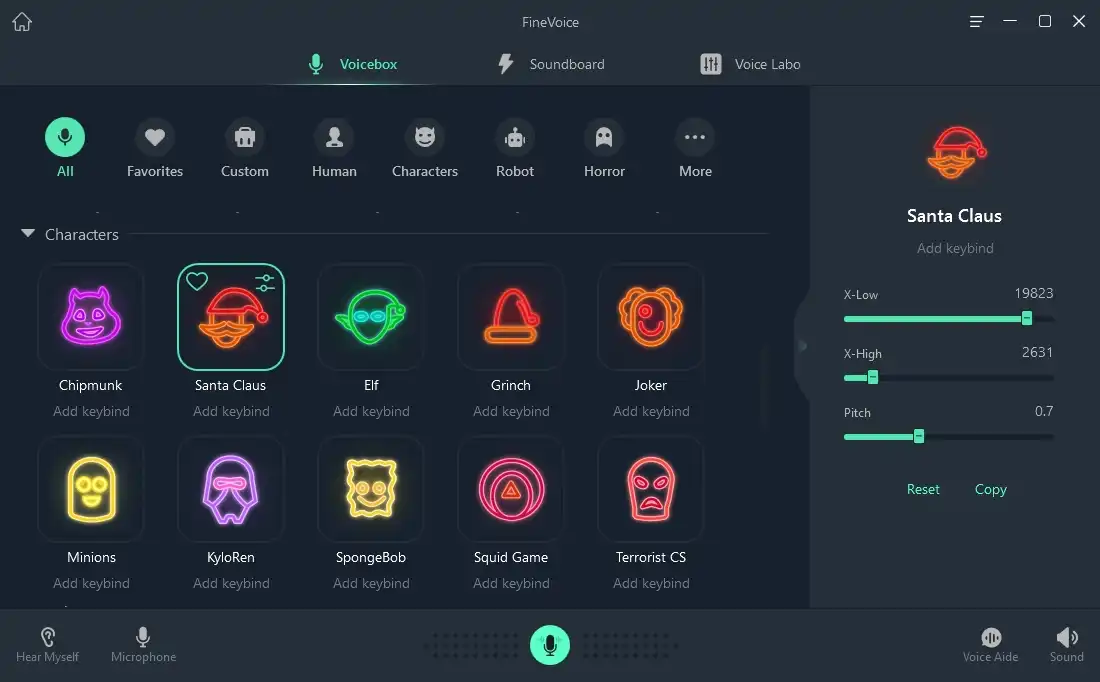Open Santa Claus voice settings sliders icon
The image size is (1100, 682).
click(264, 282)
